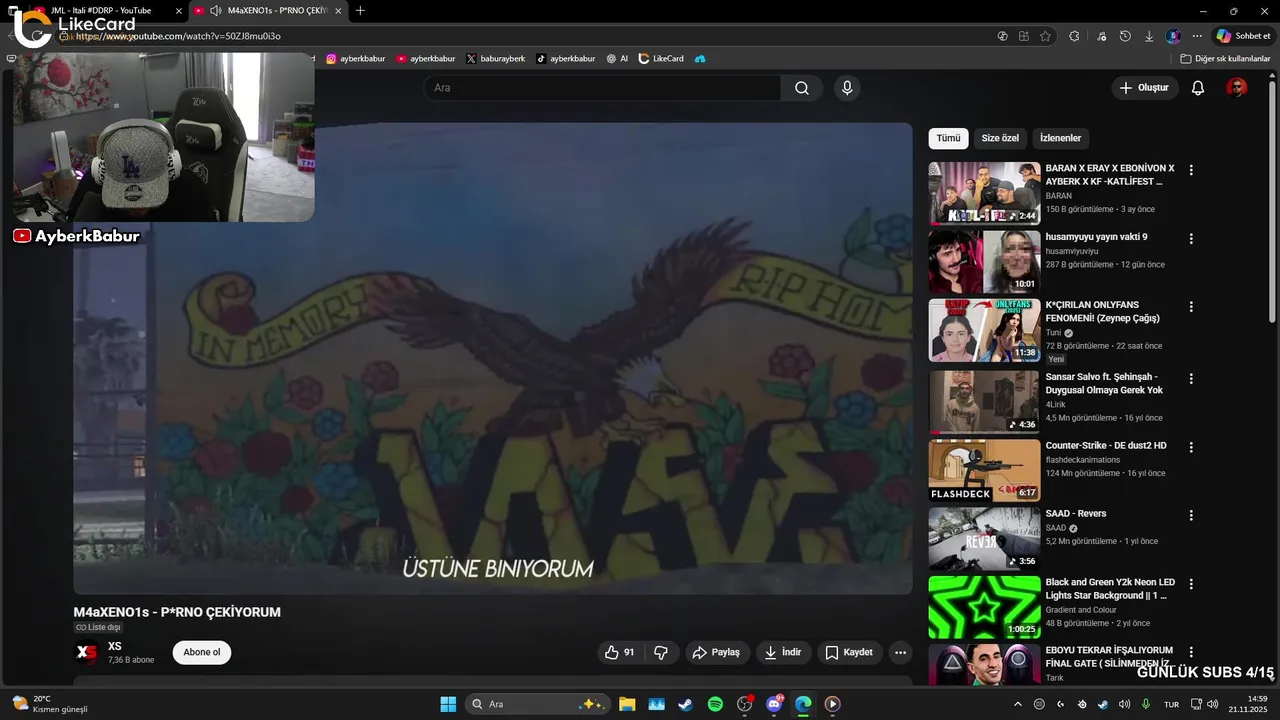Screen dimensions: 1280x720
Task: Click the İndir download button
Action: (x=783, y=652)
